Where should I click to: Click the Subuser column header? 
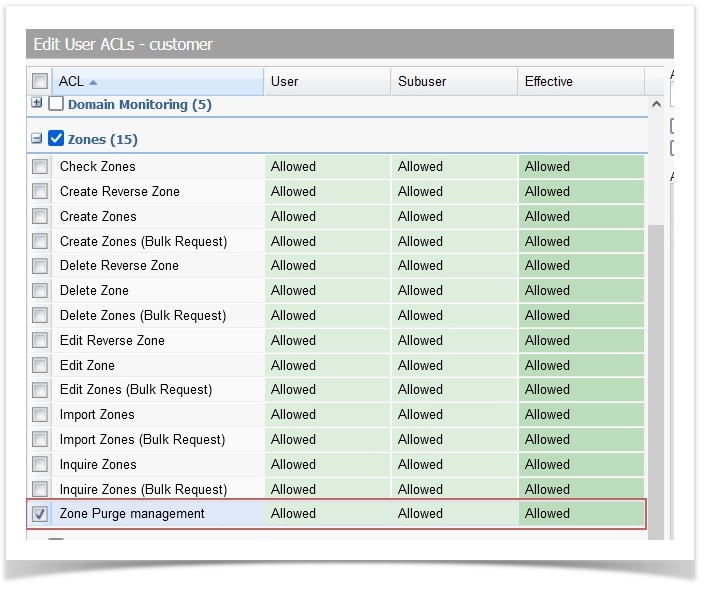pyautogui.click(x=454, y=81)
